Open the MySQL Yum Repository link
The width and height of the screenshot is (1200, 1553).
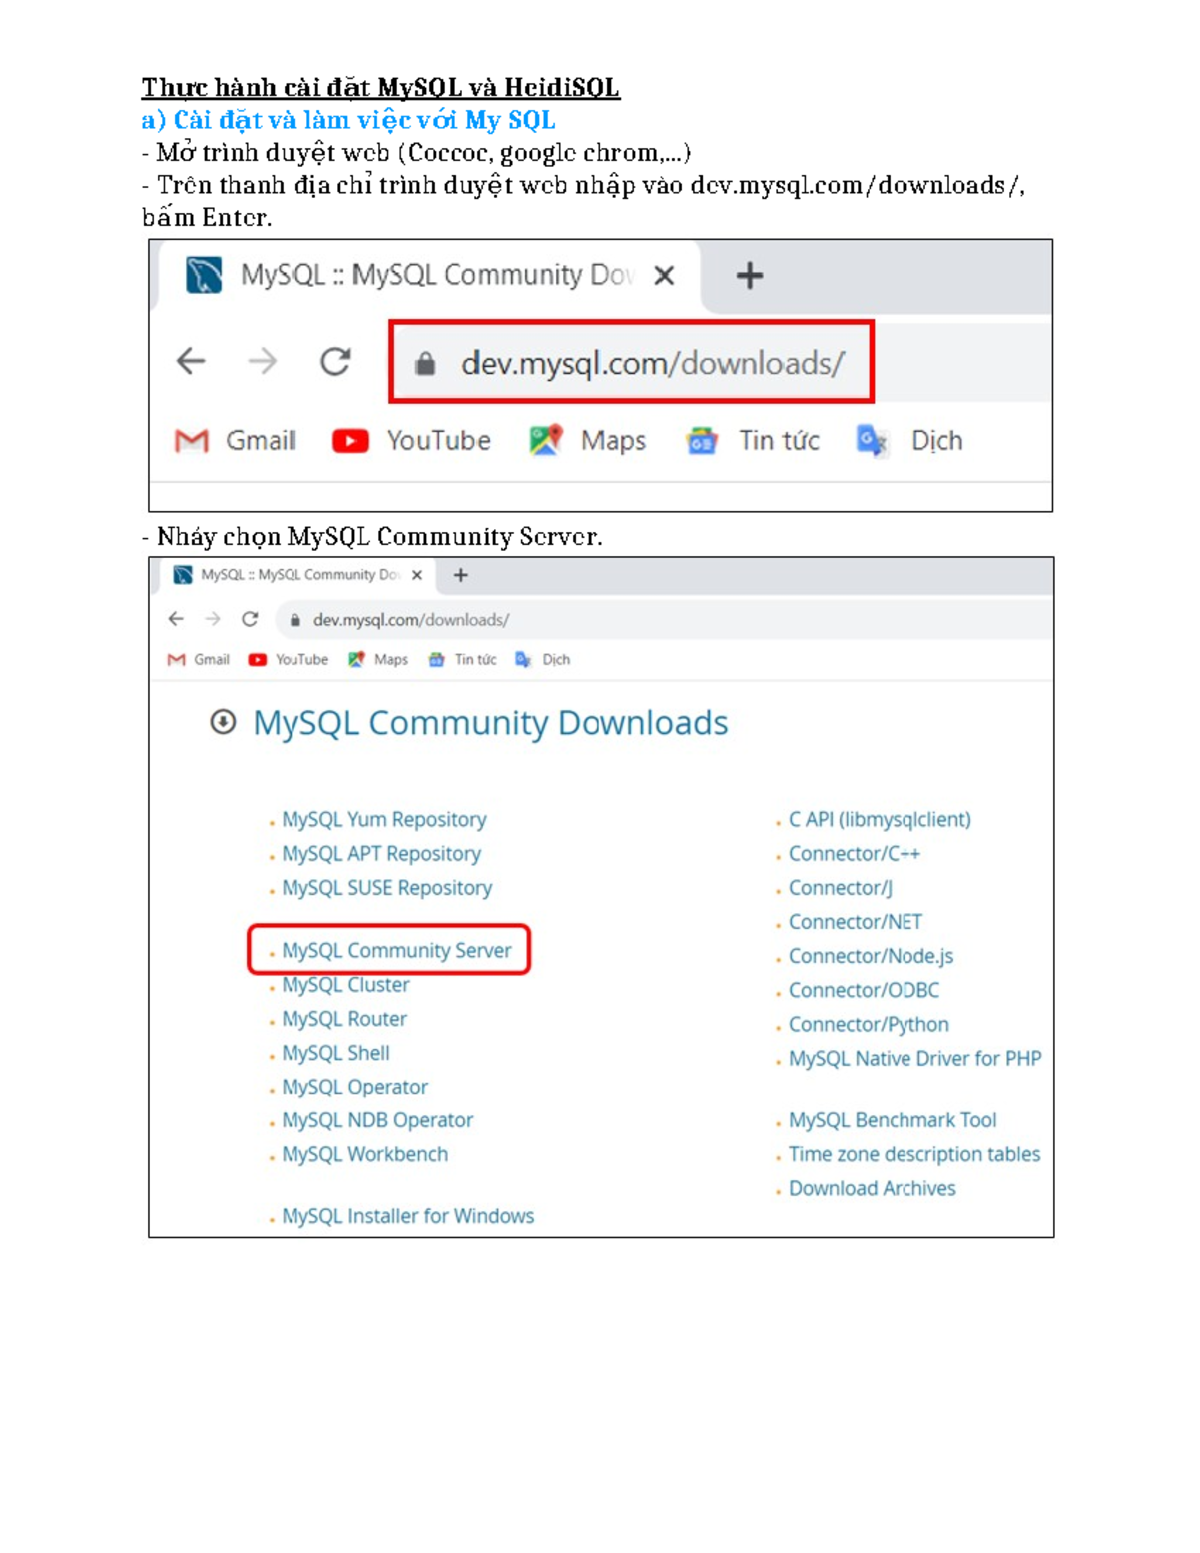tap(383, 819)
